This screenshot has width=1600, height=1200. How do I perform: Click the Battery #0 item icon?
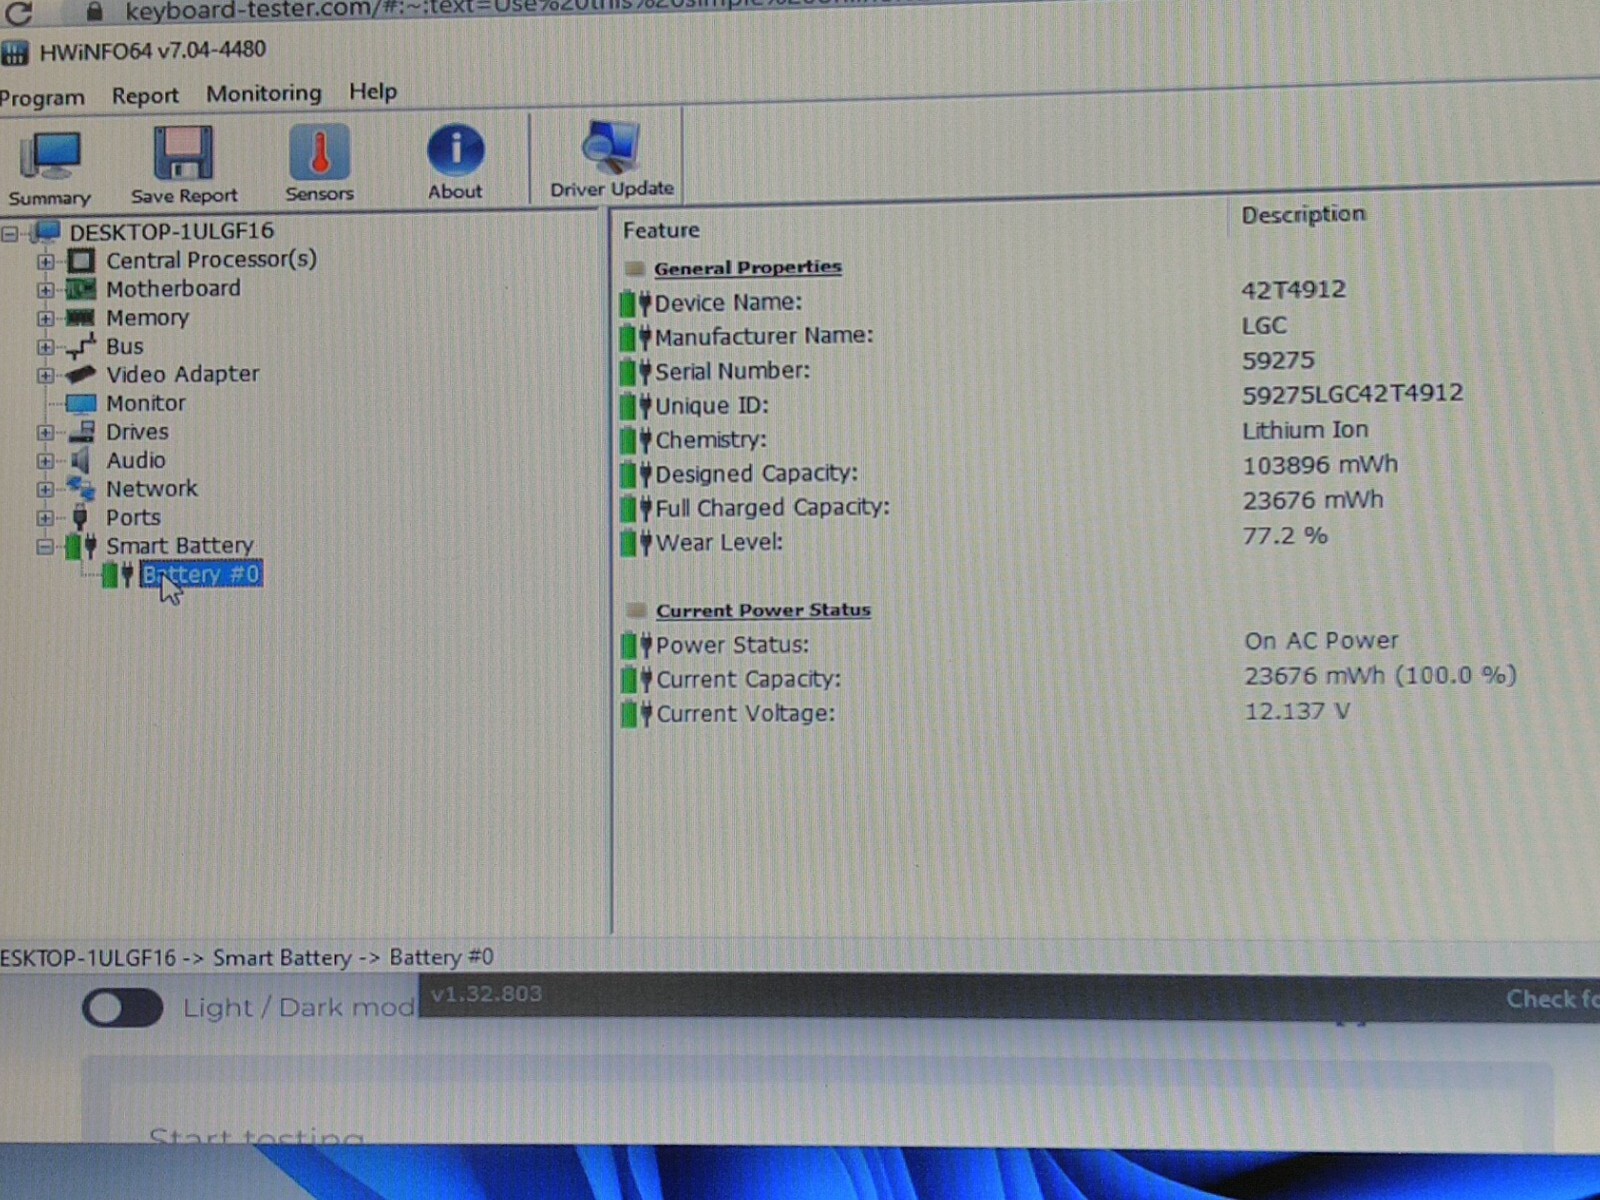[x=117, y=575]
